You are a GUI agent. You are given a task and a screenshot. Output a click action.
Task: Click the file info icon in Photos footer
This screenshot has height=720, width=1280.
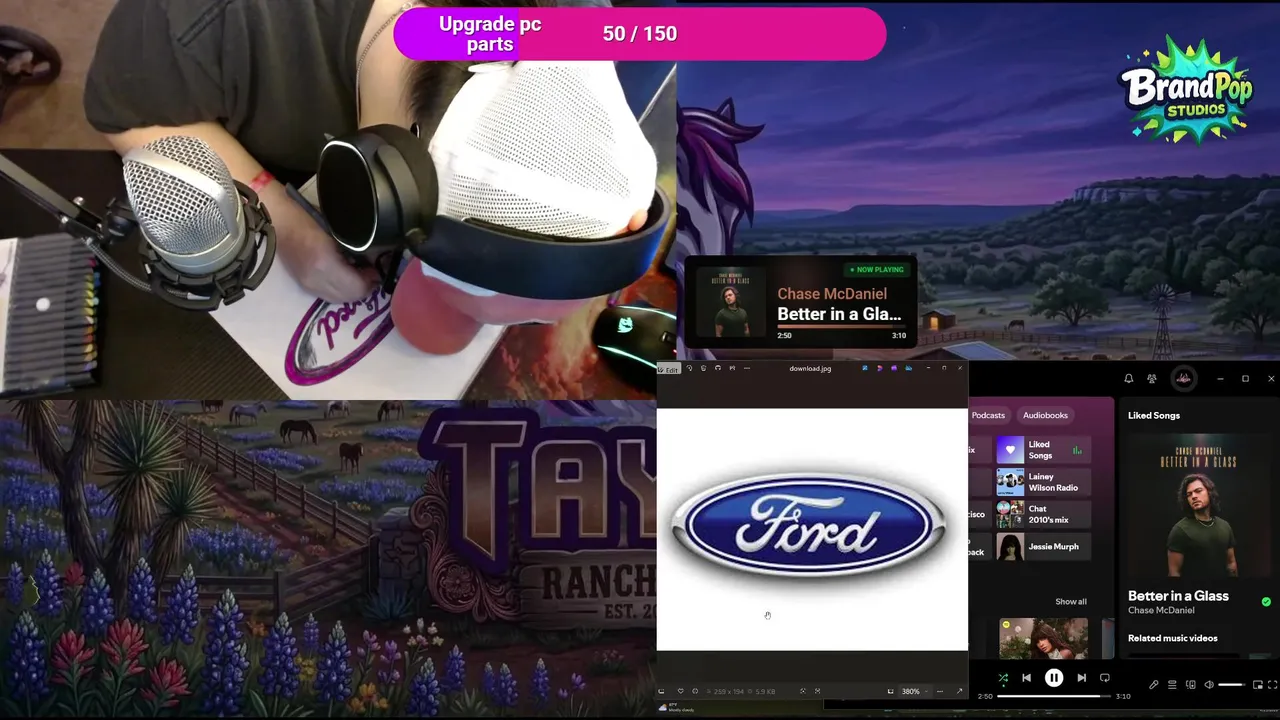[695, 691]
